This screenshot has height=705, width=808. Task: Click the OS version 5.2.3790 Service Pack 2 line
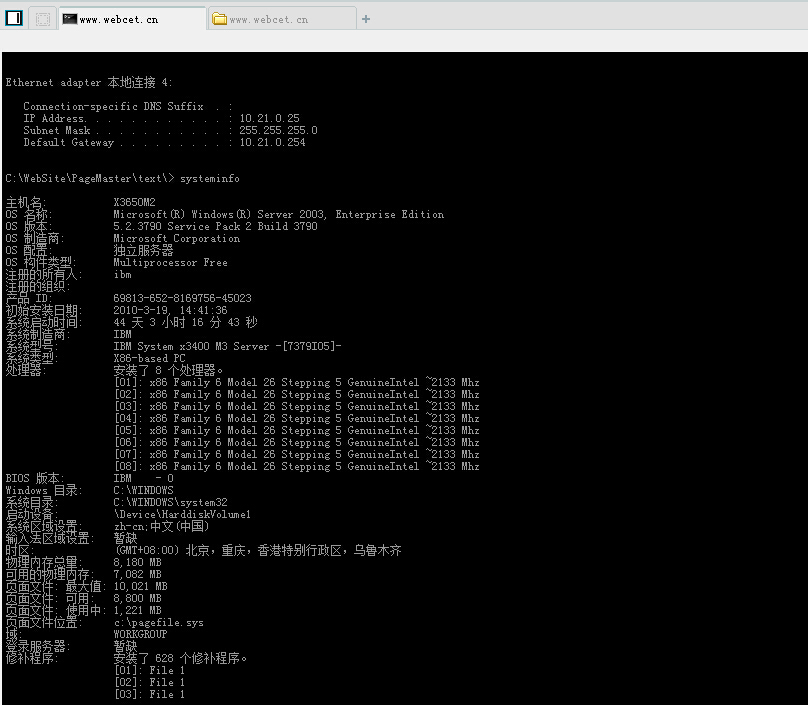pos(215,226)
